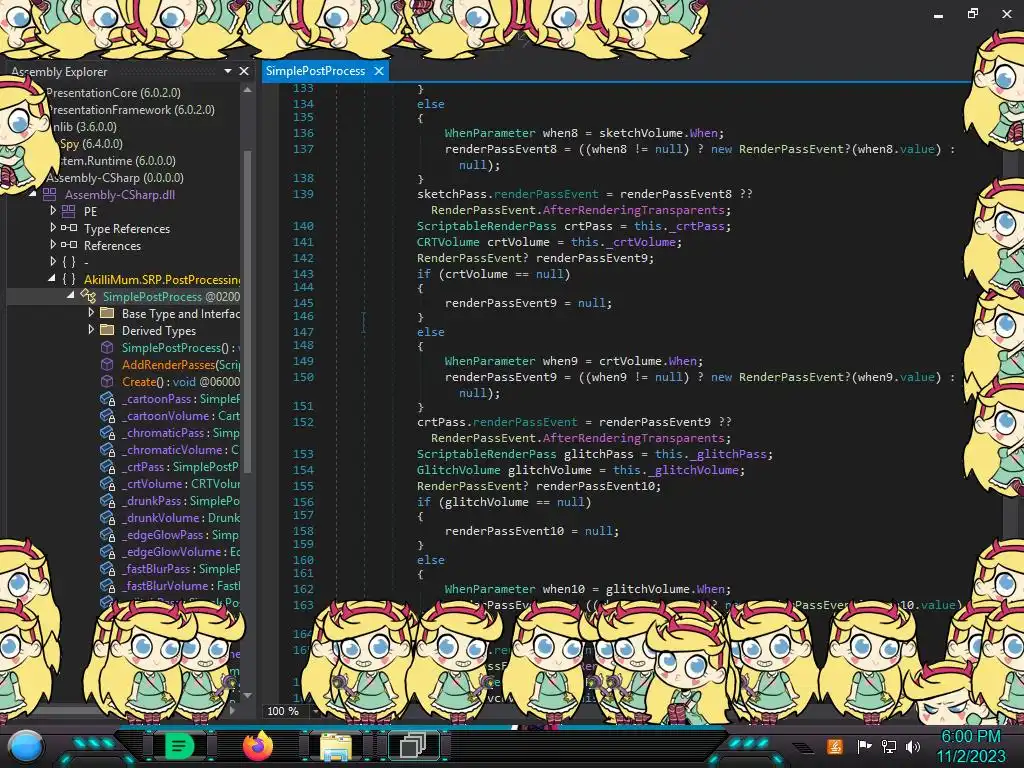The height and width of the screenshot is (768, 1024).
Task: Click the namespace braces icon beside AkilliMum.SRP.PostProcessing
Action: [x=69, y=279]
